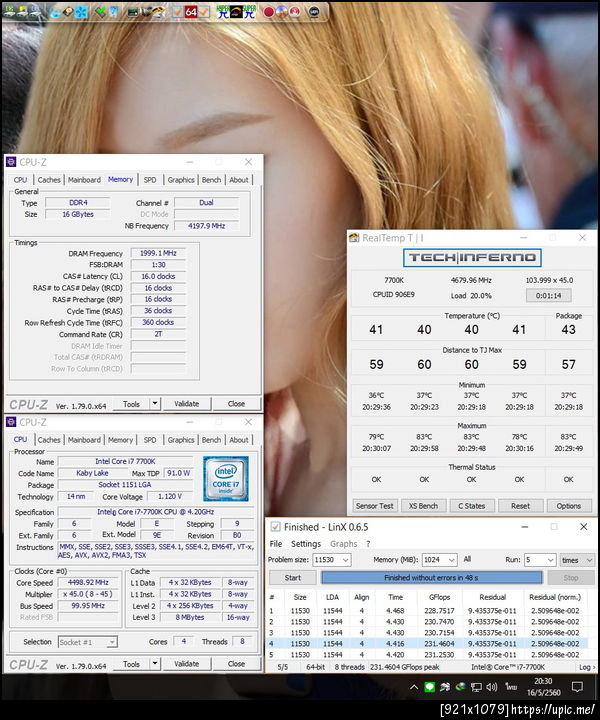The image size is (600, 720).
Task: Open SPD tab in the memory-timings CPU-Z window
Action: pos(150,180)
